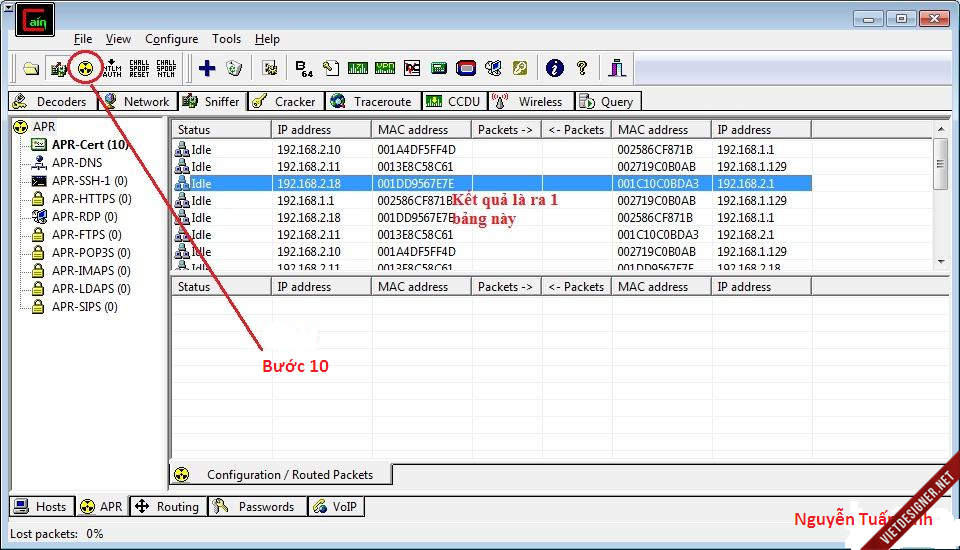Click the upper list scrollbar up arrow
This screenshot has height=550, width=960.
coord(941,129)
